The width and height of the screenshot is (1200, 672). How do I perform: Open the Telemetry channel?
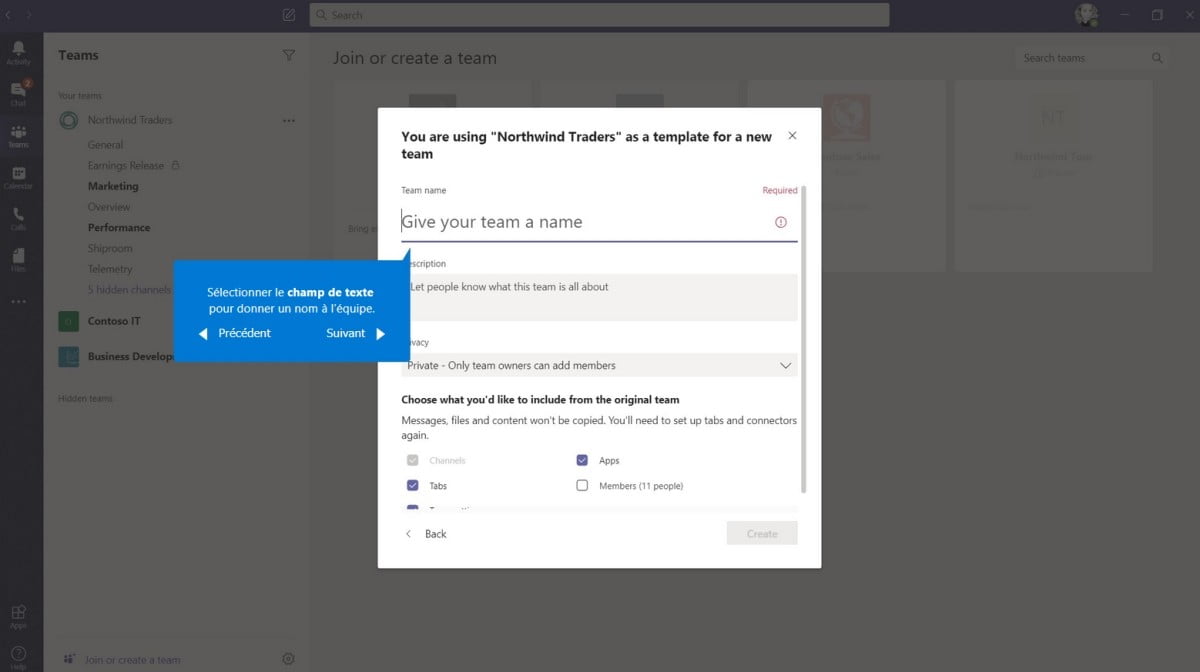tap(110, 269)
